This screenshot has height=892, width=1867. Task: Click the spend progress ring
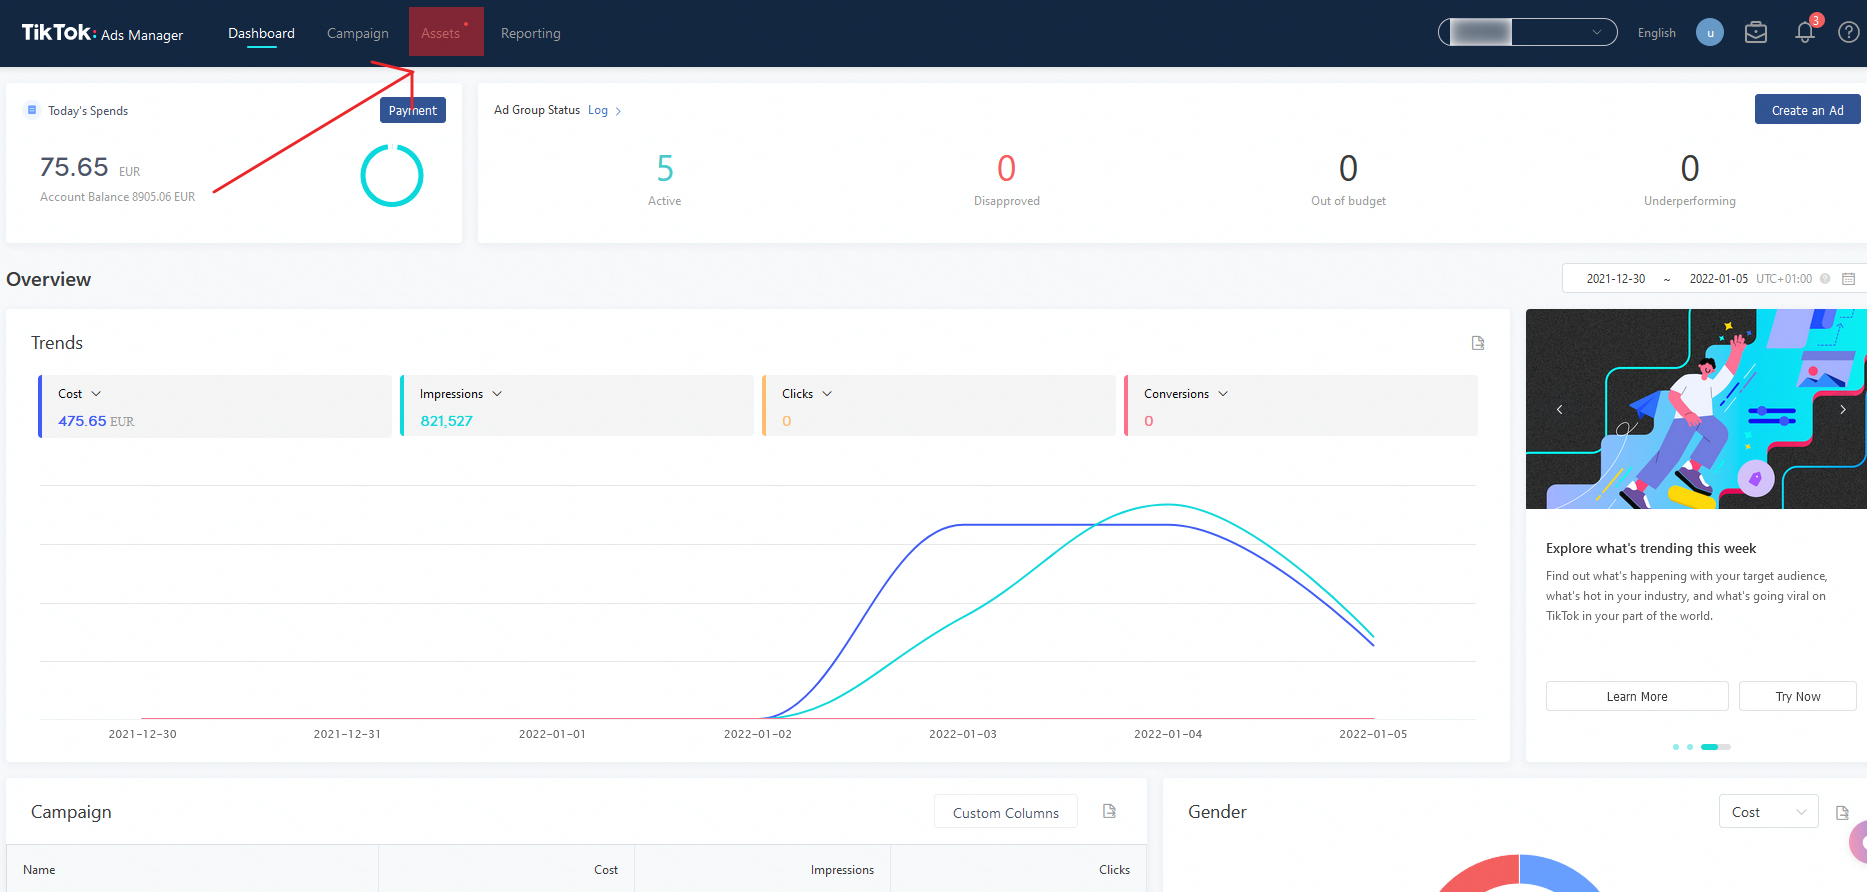pos(392,175)
